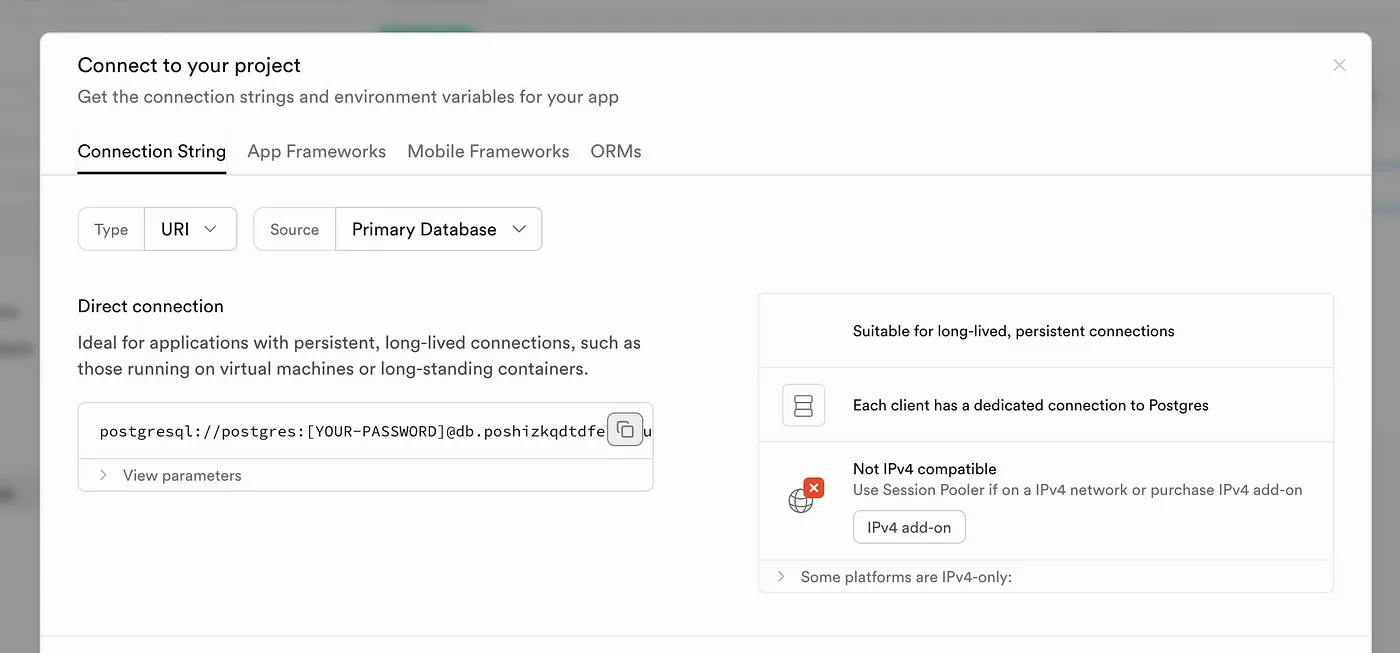Viewport: 1400px width, 653px height.
Task: Switch to the App Frameworks tab
Action: pos(316,152)
